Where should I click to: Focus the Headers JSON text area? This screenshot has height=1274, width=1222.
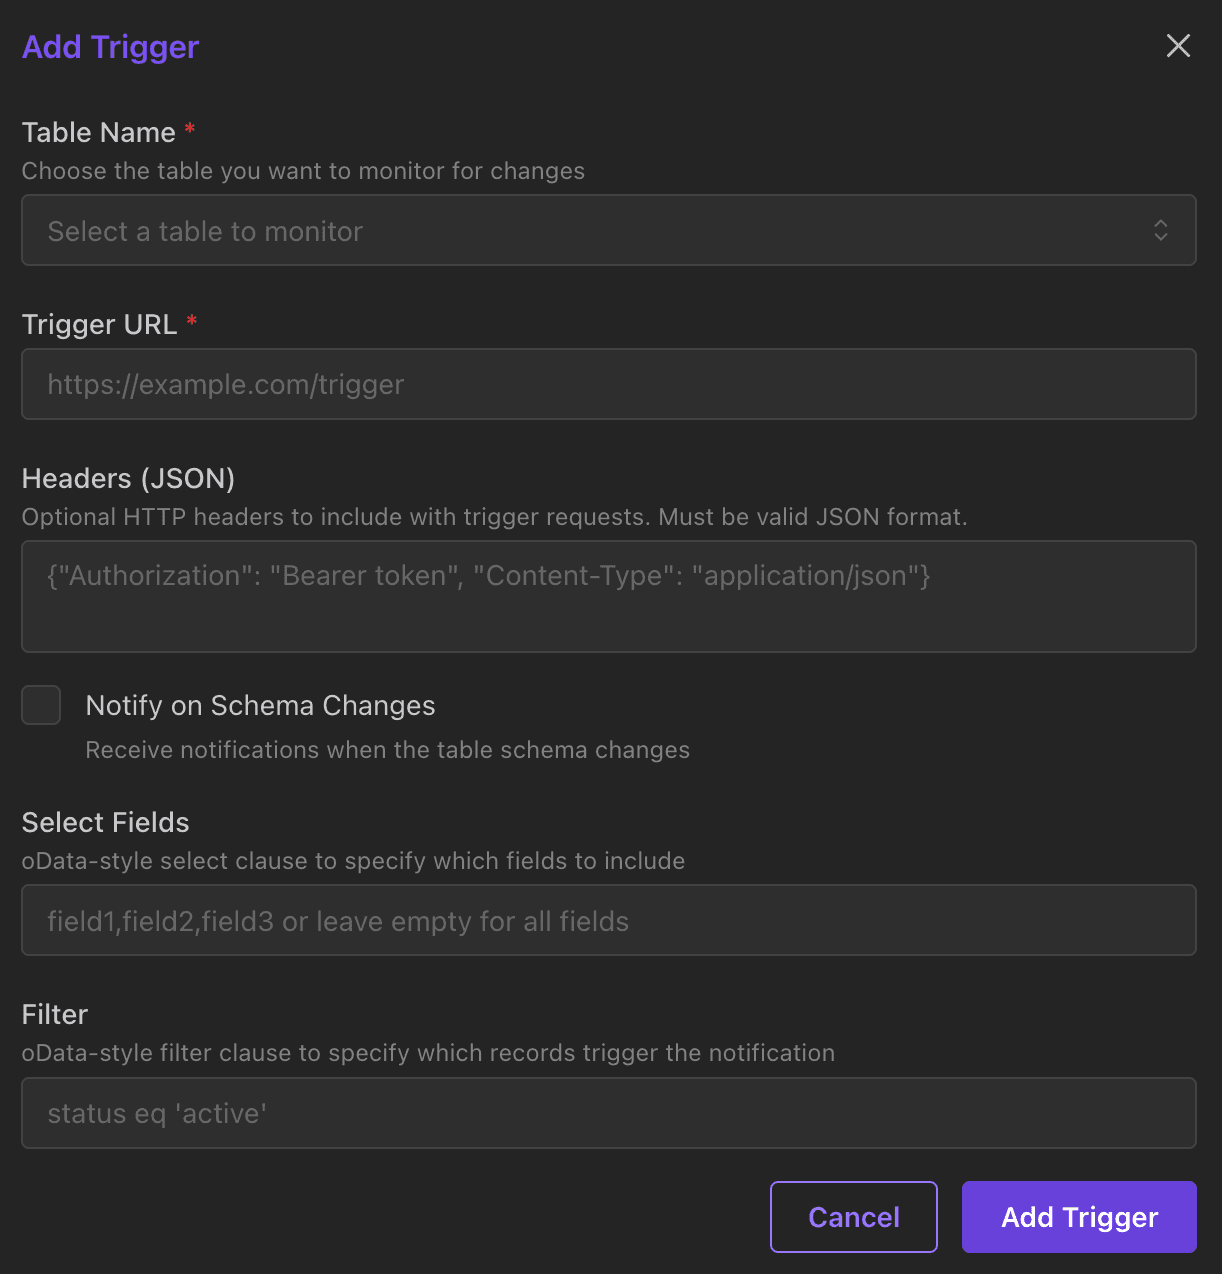(609, 596)
